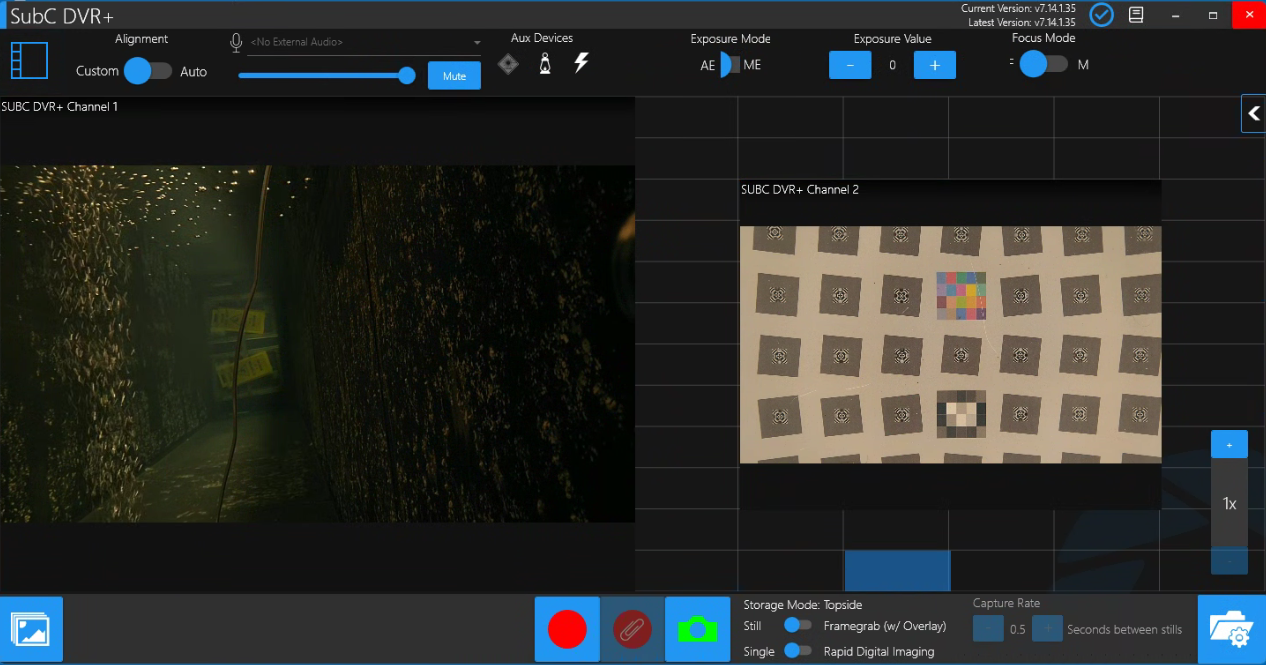
Task: Click the lightning strobe aux device icon
Action: tap(581, 63)
